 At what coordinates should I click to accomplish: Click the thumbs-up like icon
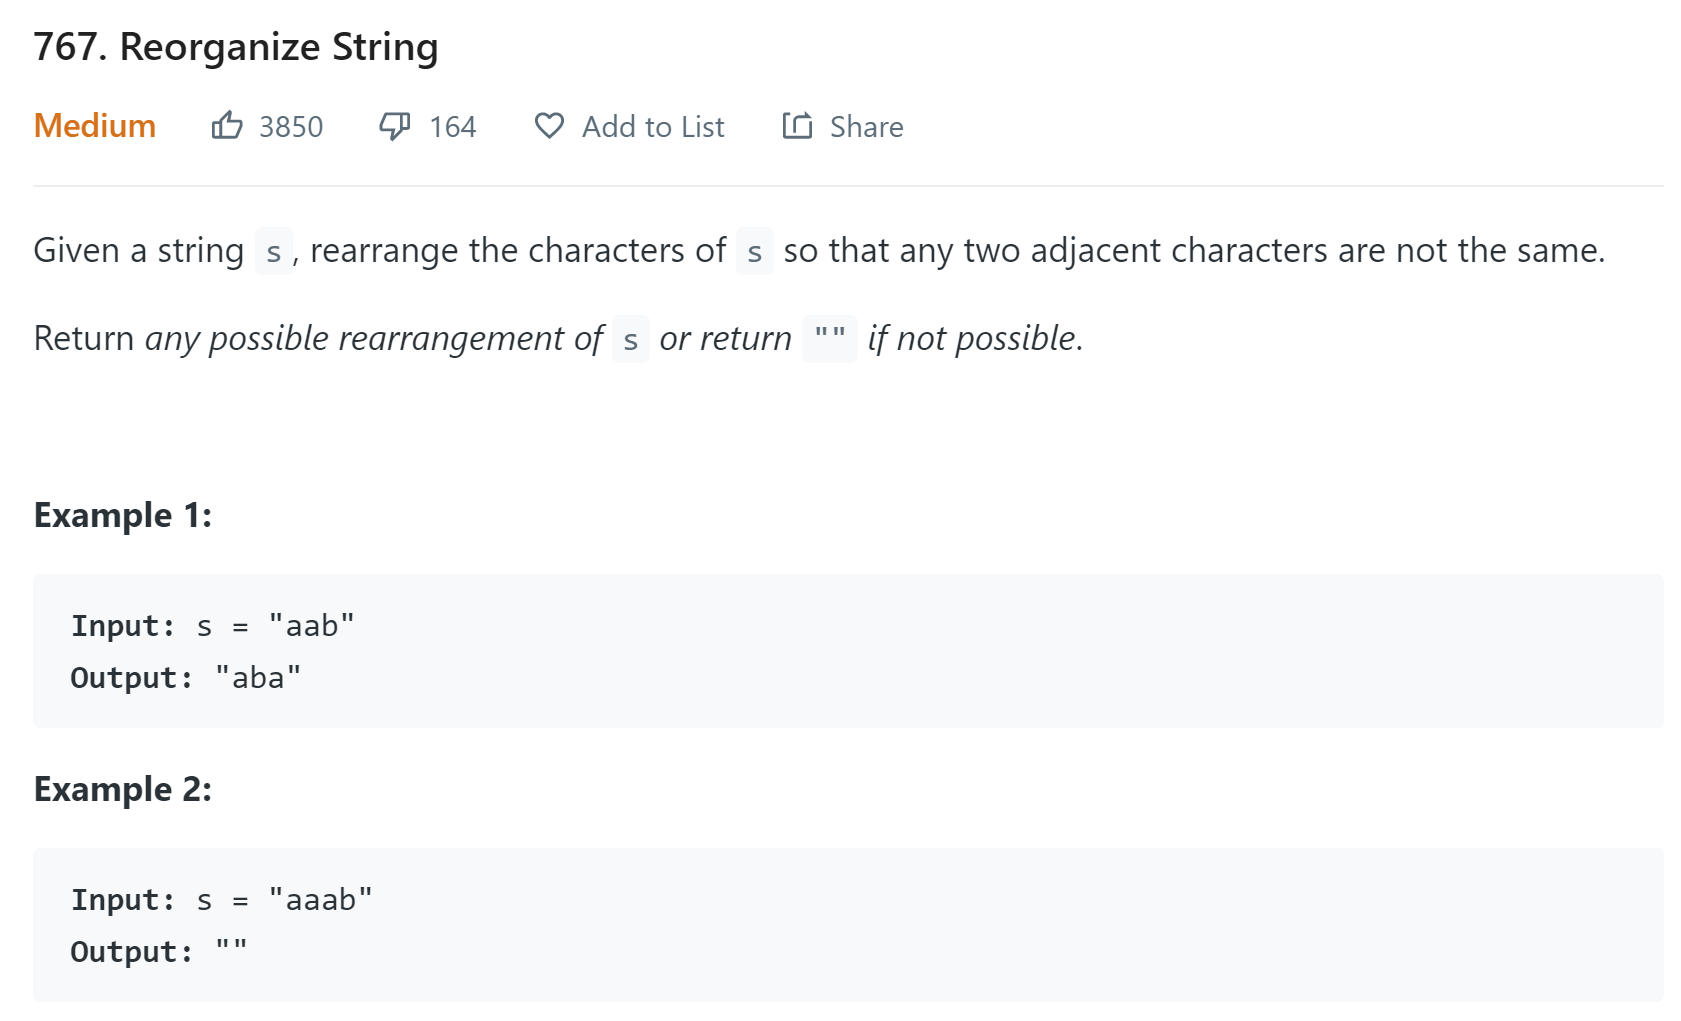click(227, 126)
